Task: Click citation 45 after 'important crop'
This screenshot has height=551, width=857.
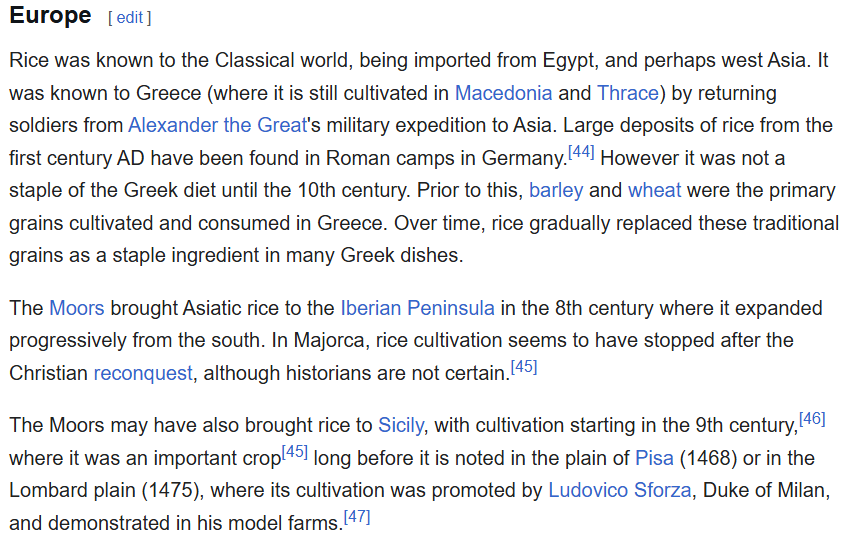Action: coord(295,452)
